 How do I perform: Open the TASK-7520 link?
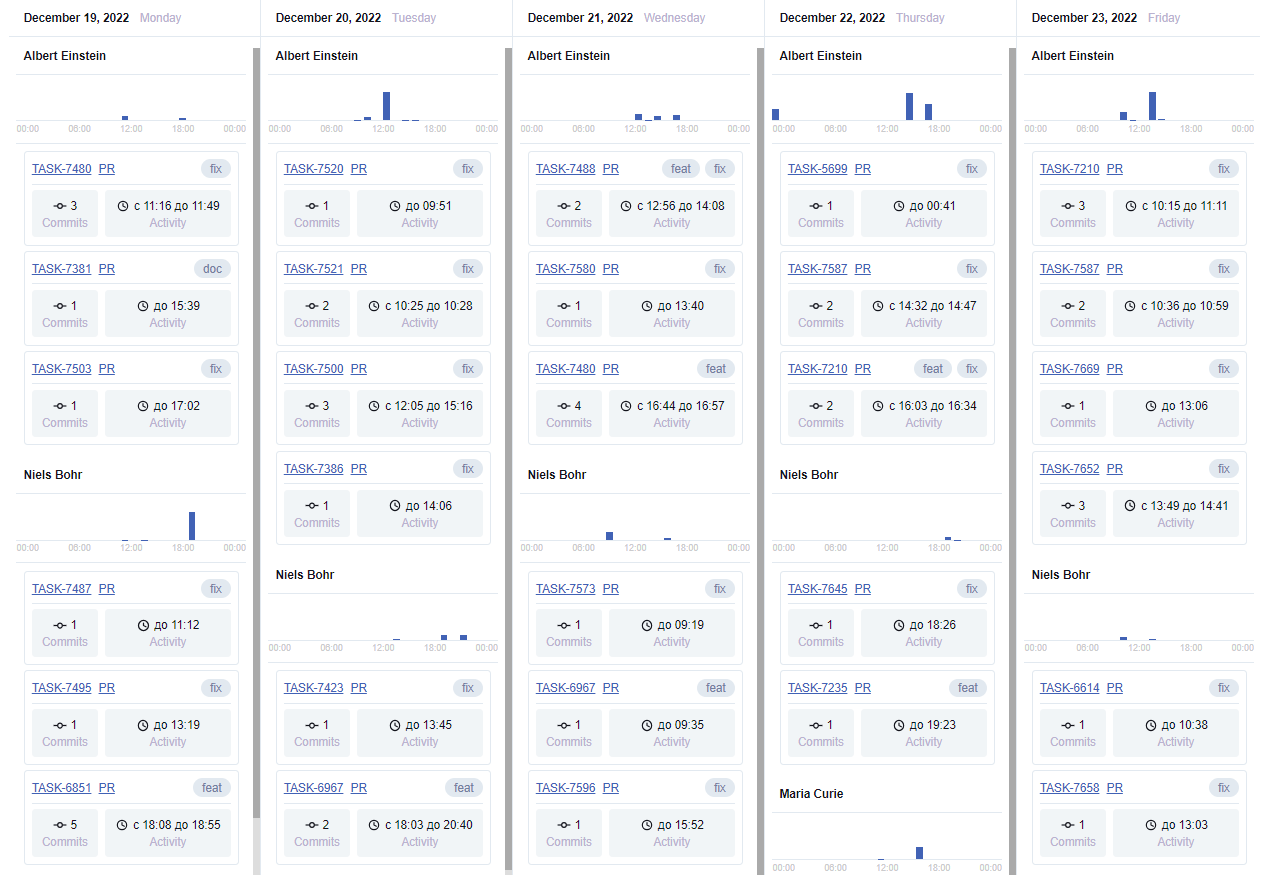coord(313,169)
